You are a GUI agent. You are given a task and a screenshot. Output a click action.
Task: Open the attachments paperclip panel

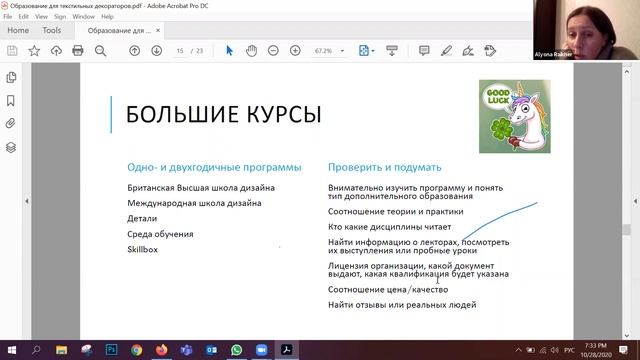pos(11,123)
